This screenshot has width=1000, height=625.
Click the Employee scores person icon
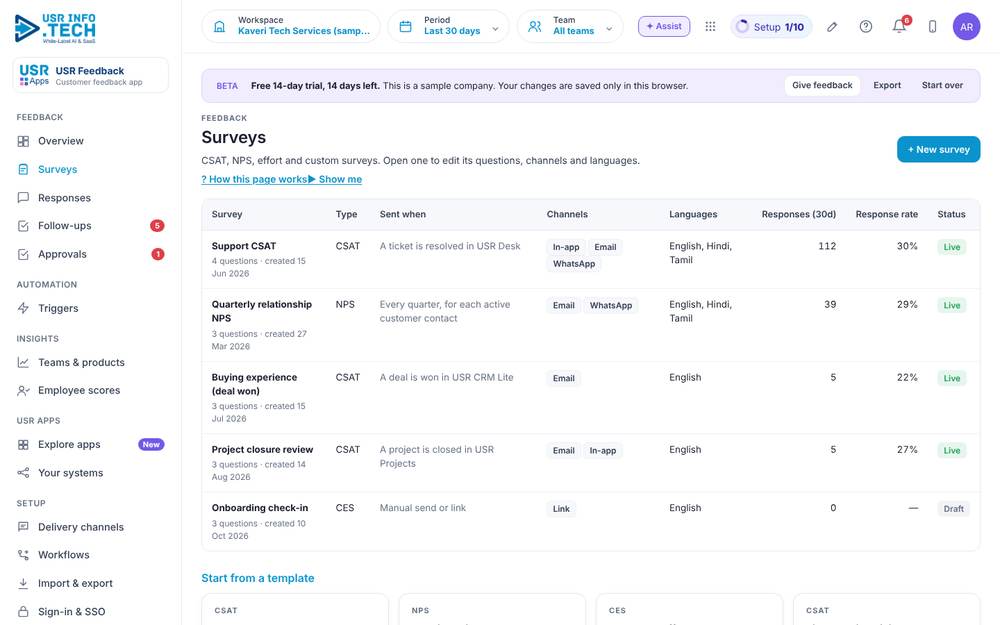[x=23, y=390]
